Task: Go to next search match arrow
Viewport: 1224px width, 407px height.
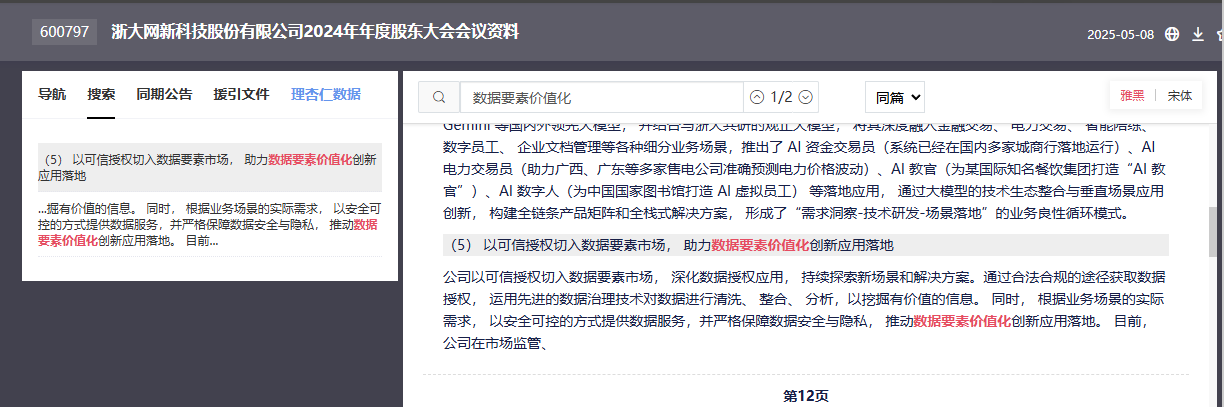Action: (805, 97)
